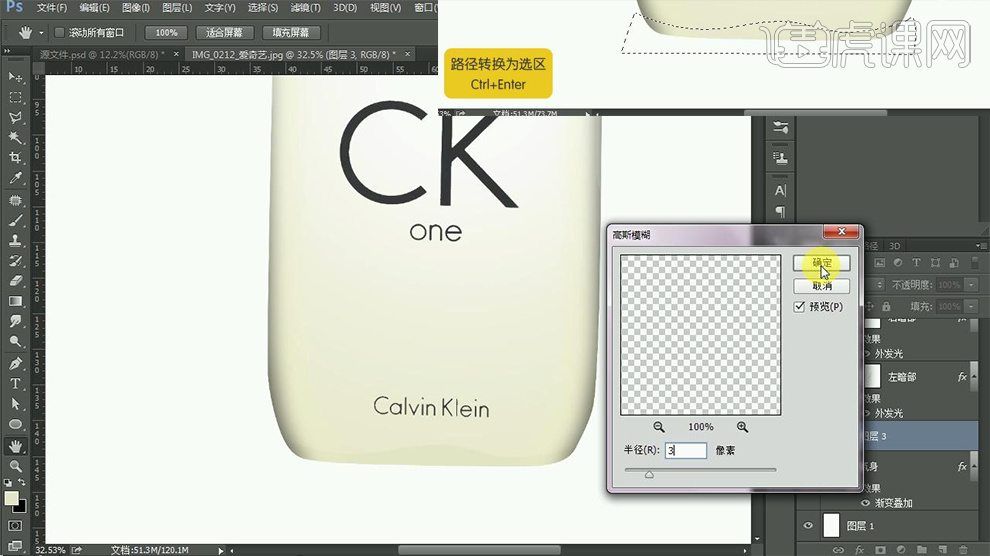
Task: Filter layers by type layers (T)
Action: [x=916, y=263]
